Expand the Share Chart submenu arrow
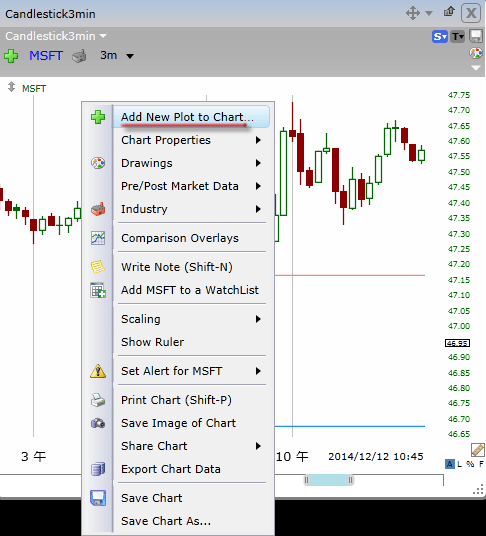 [x=258, y=446]
